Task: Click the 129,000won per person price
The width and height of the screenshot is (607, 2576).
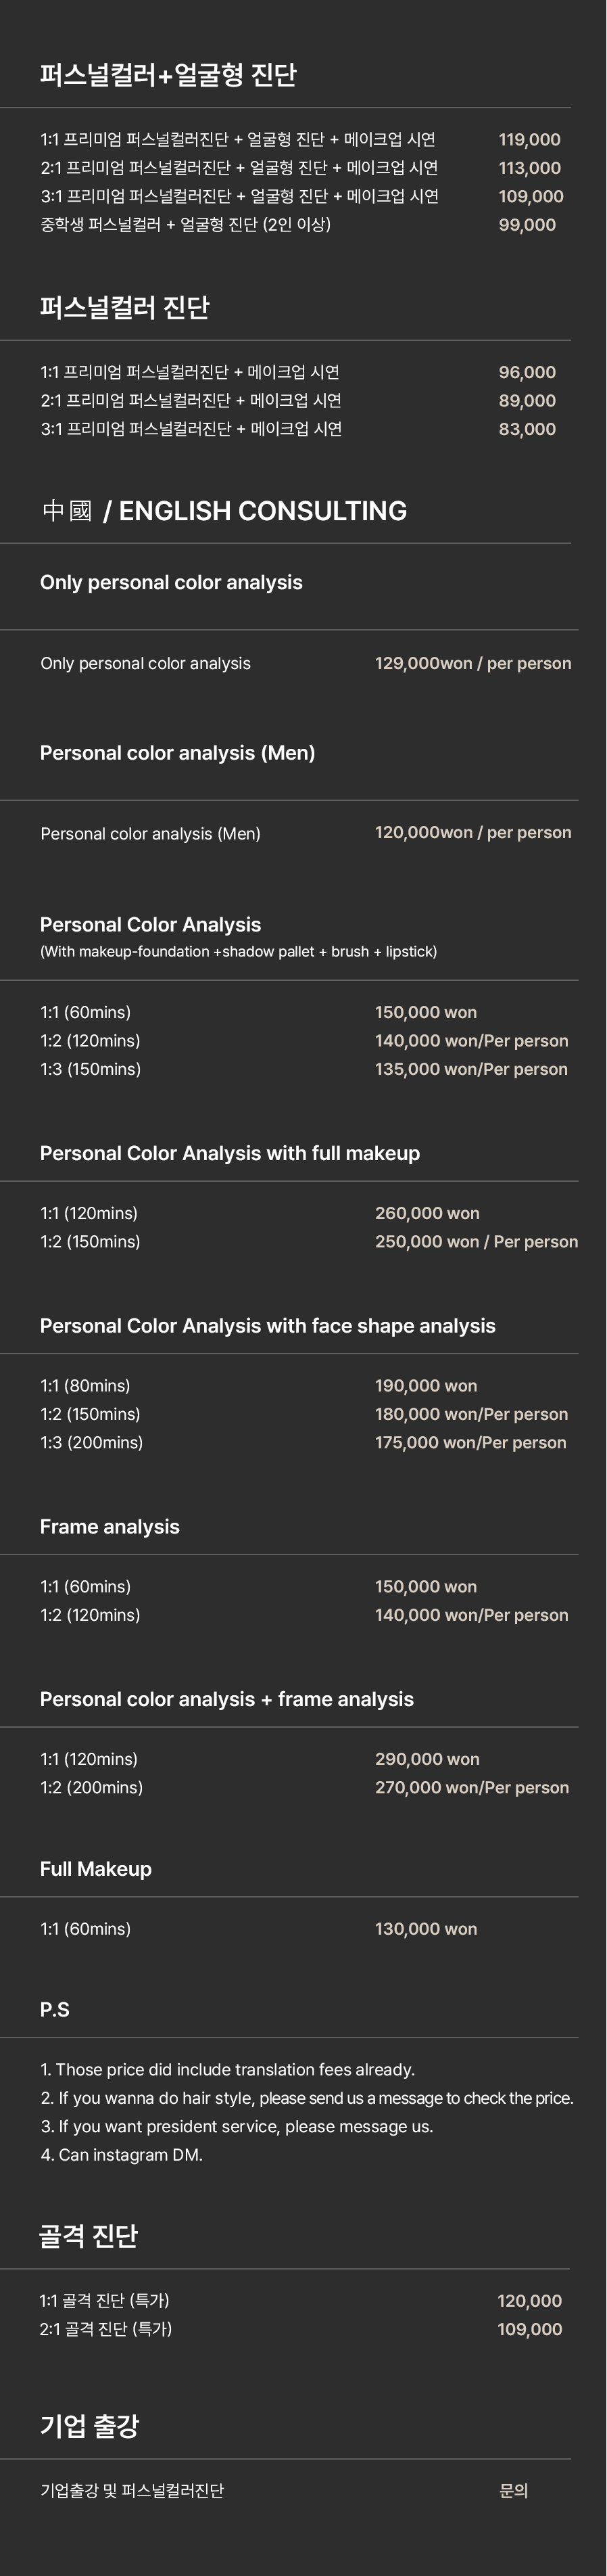Action: 473,663
